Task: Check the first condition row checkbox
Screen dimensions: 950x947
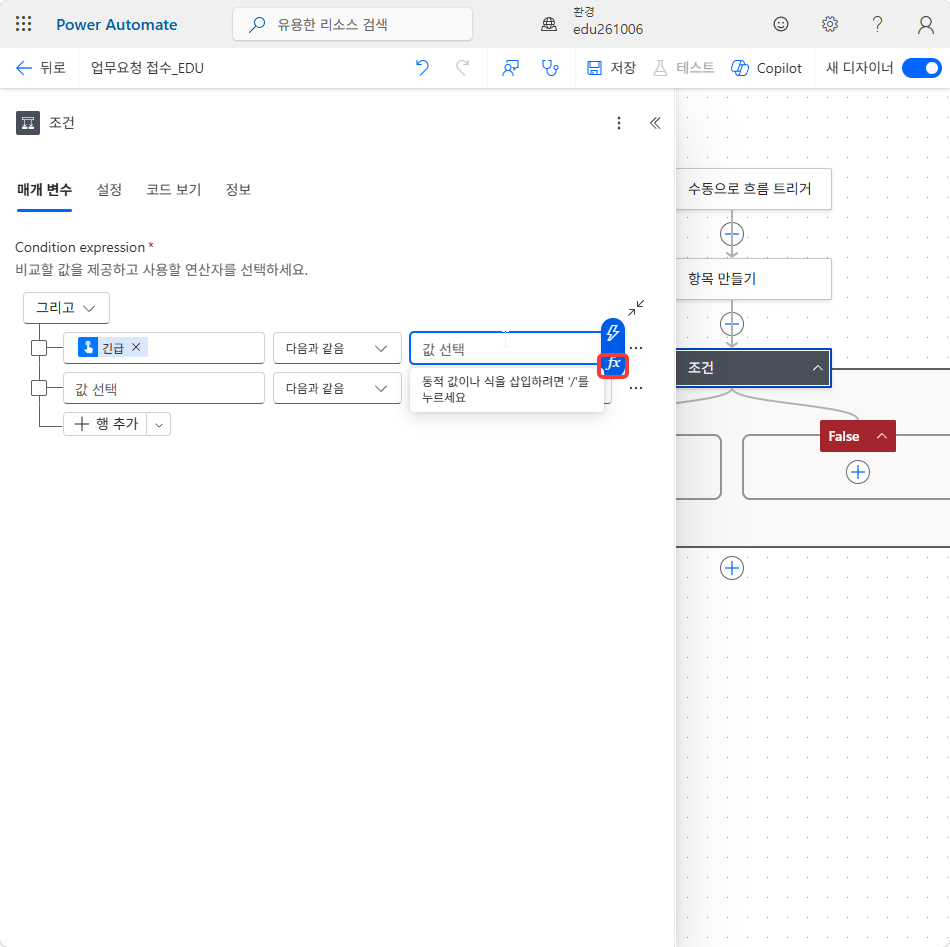Action: tap(39, 348)
